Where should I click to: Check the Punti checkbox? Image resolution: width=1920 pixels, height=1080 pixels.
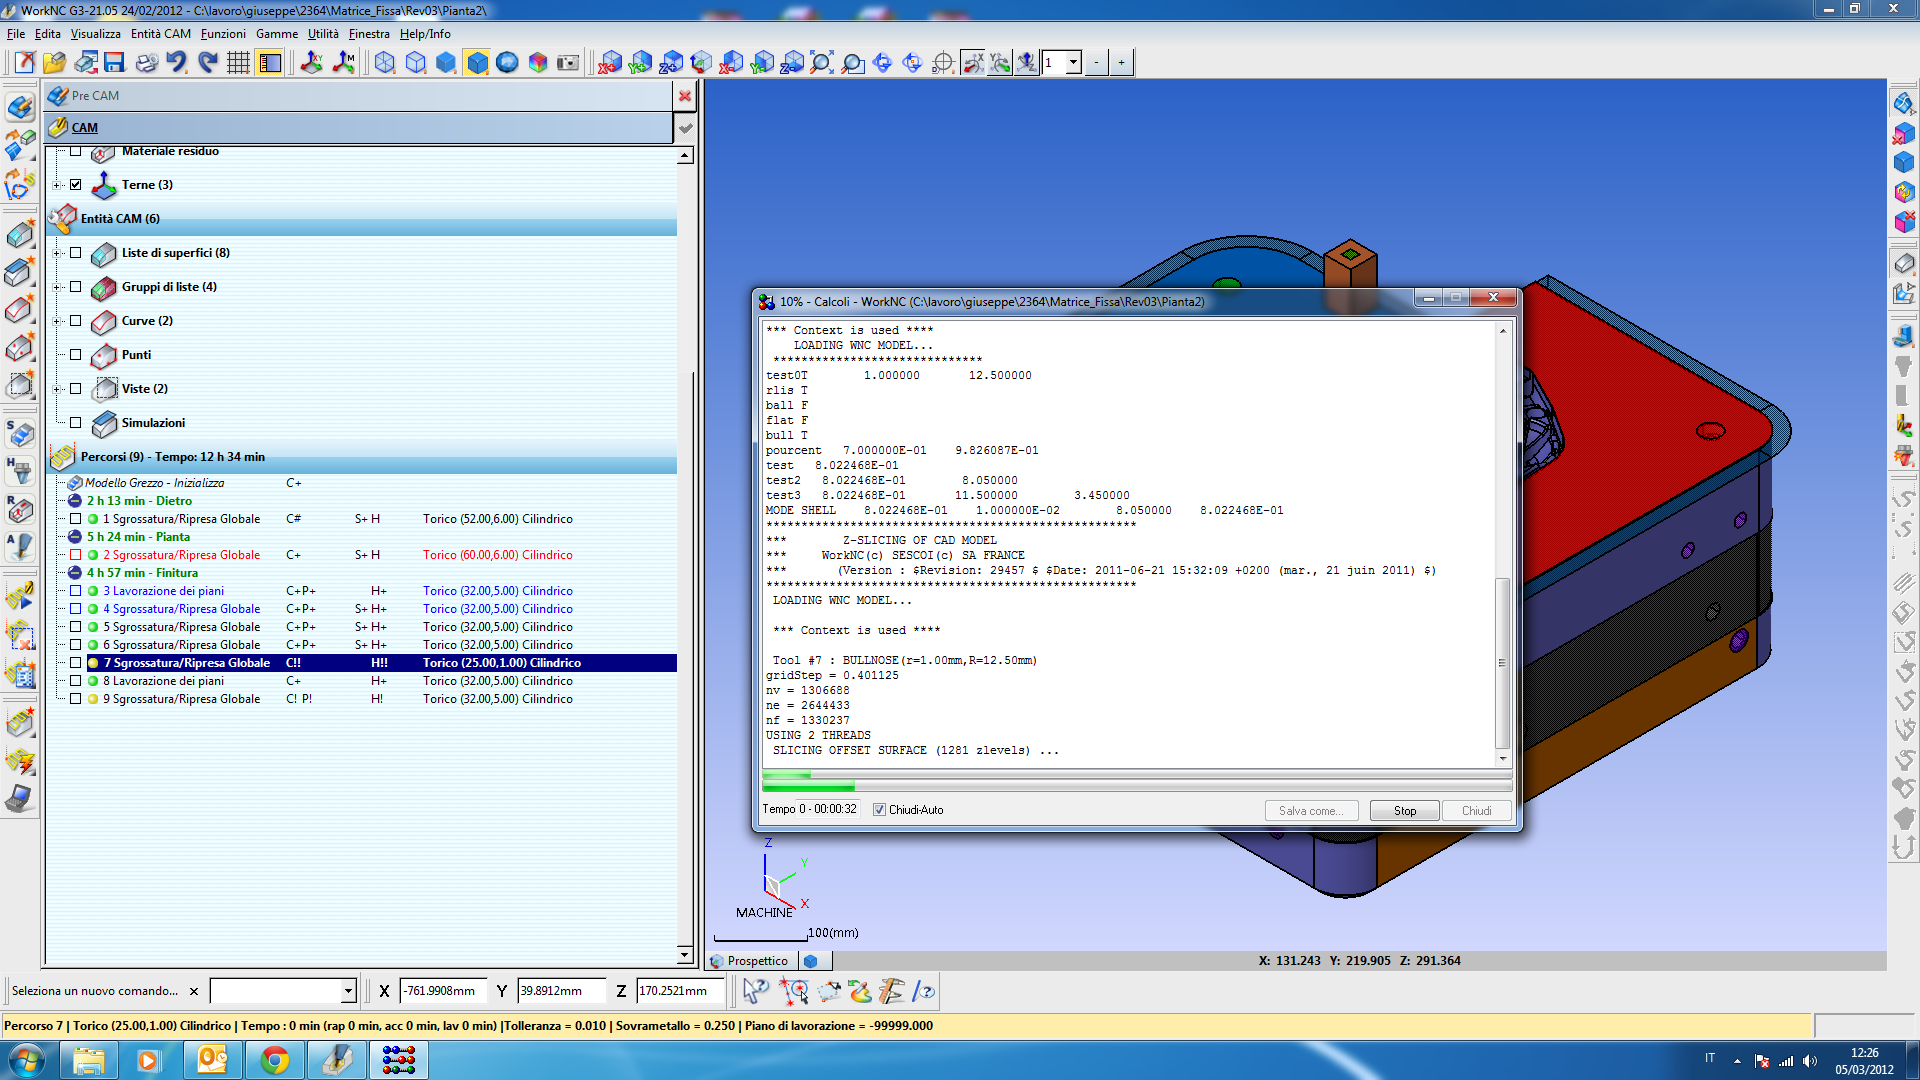[x=76, y=355]
